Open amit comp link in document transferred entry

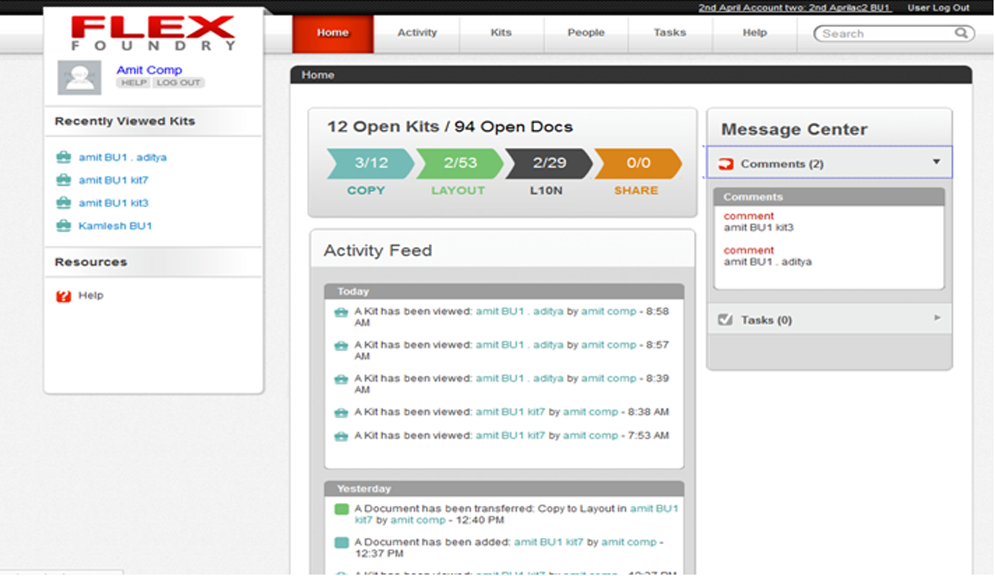(418, 520)
